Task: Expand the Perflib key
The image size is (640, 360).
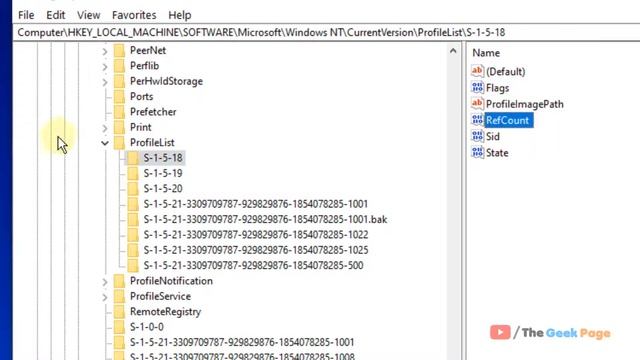Action: pos(105,67)
